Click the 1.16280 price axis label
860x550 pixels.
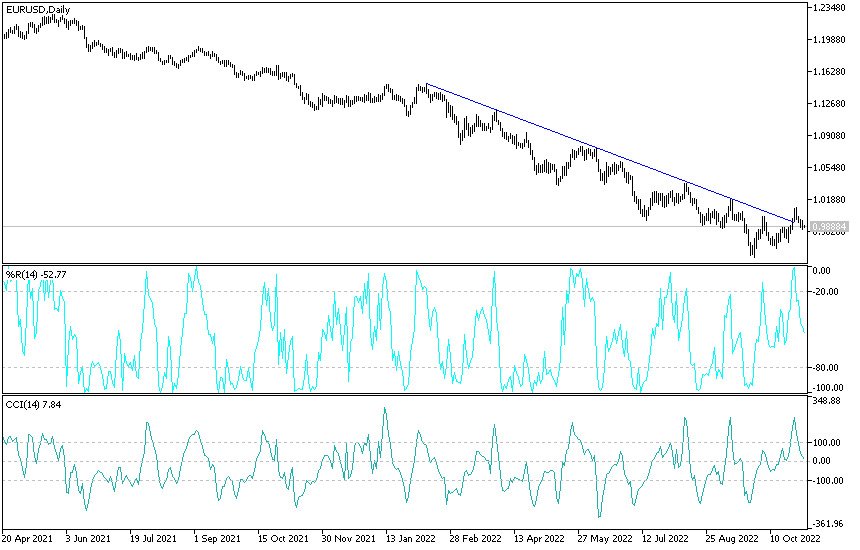pyautogui.click(x=829, y=72)
